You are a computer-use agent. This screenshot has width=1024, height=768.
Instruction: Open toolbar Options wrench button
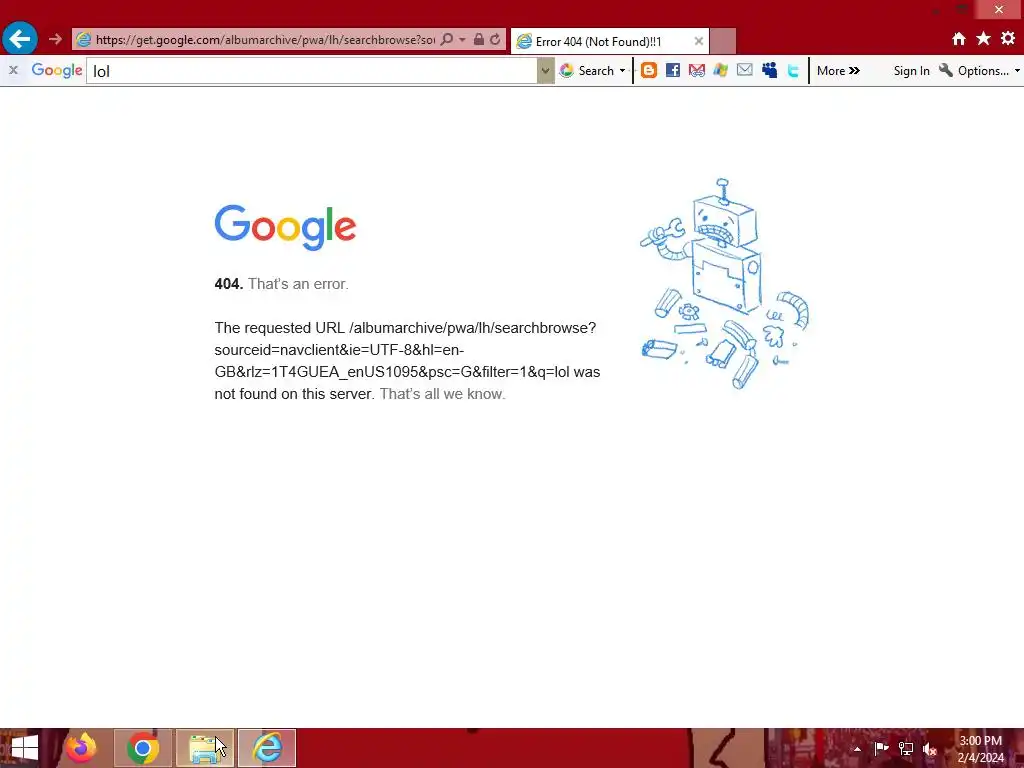pyautogui.click(x=974, y=71)
